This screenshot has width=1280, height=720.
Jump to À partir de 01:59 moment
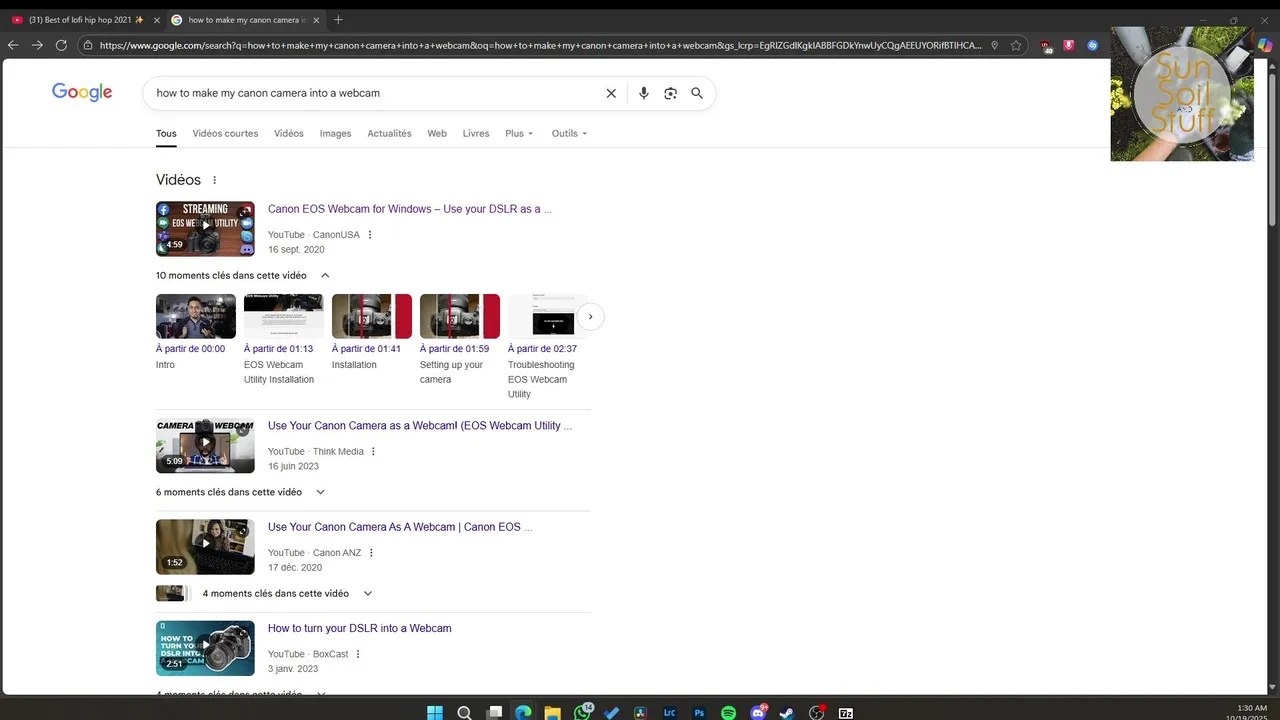click(454, 349)
